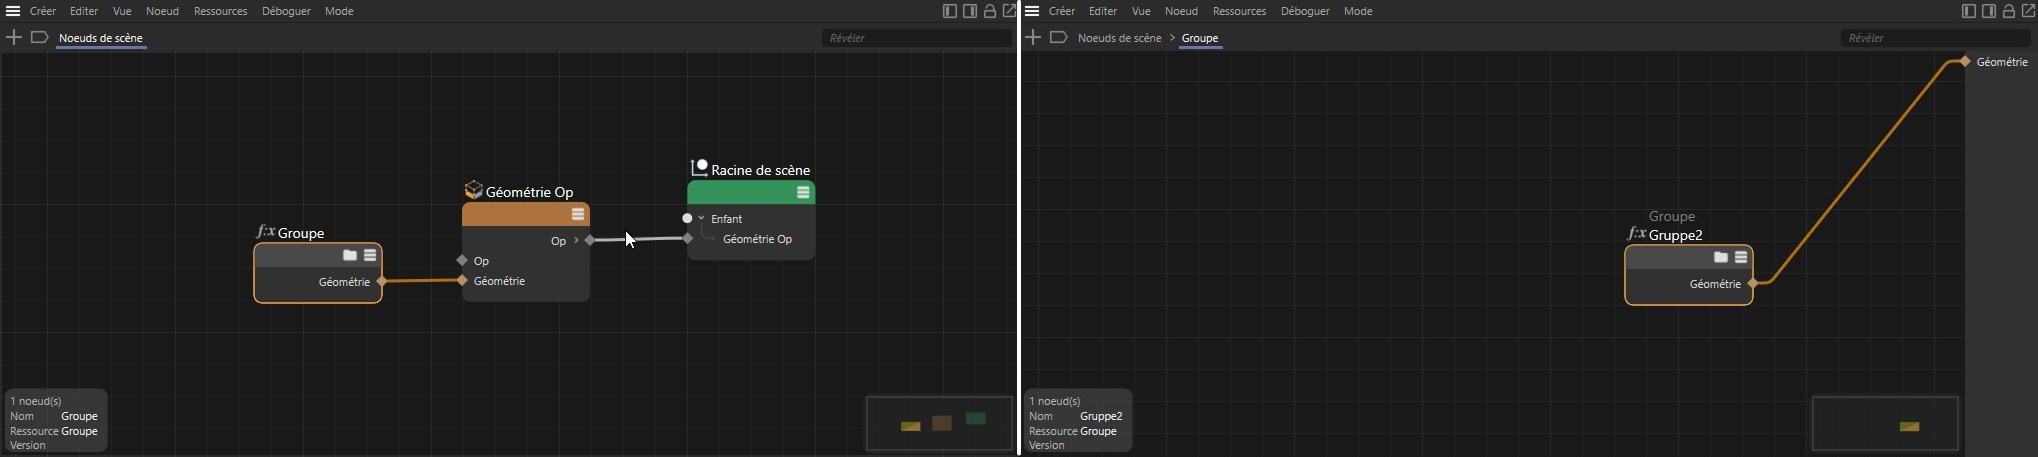Click the f:x icon beside the Groupe node title
2038x457 pixels.
[x=265, y=231]
